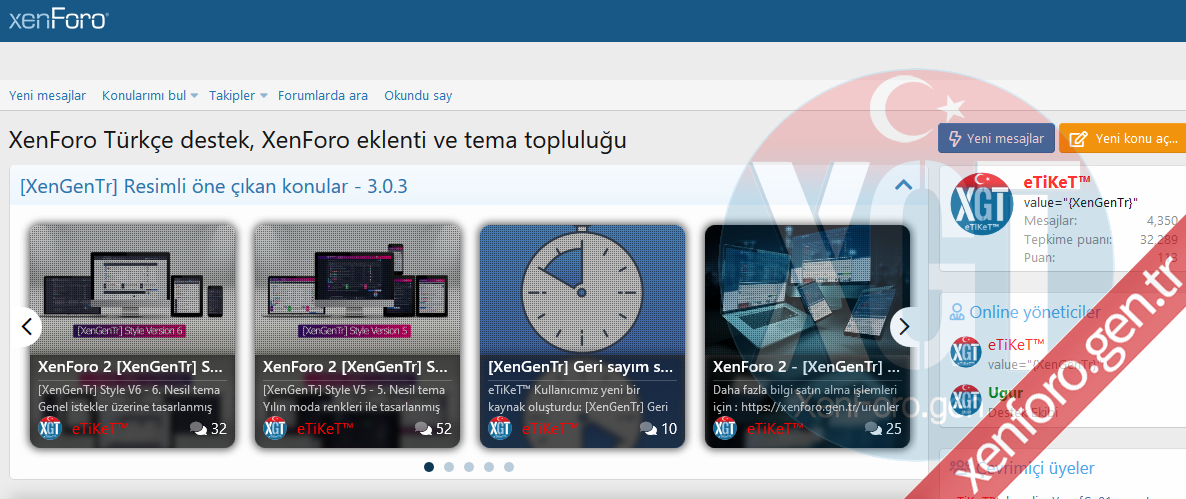Click Okundu say link
This screenshot has height=499, width=1186.
pyautogui.click(x=418, y=96)
